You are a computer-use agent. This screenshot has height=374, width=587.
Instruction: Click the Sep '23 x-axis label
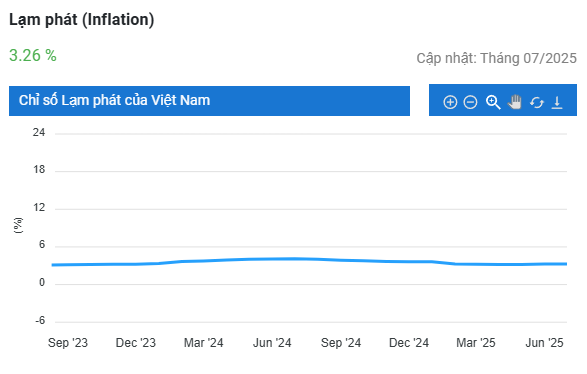click(68, 343)
